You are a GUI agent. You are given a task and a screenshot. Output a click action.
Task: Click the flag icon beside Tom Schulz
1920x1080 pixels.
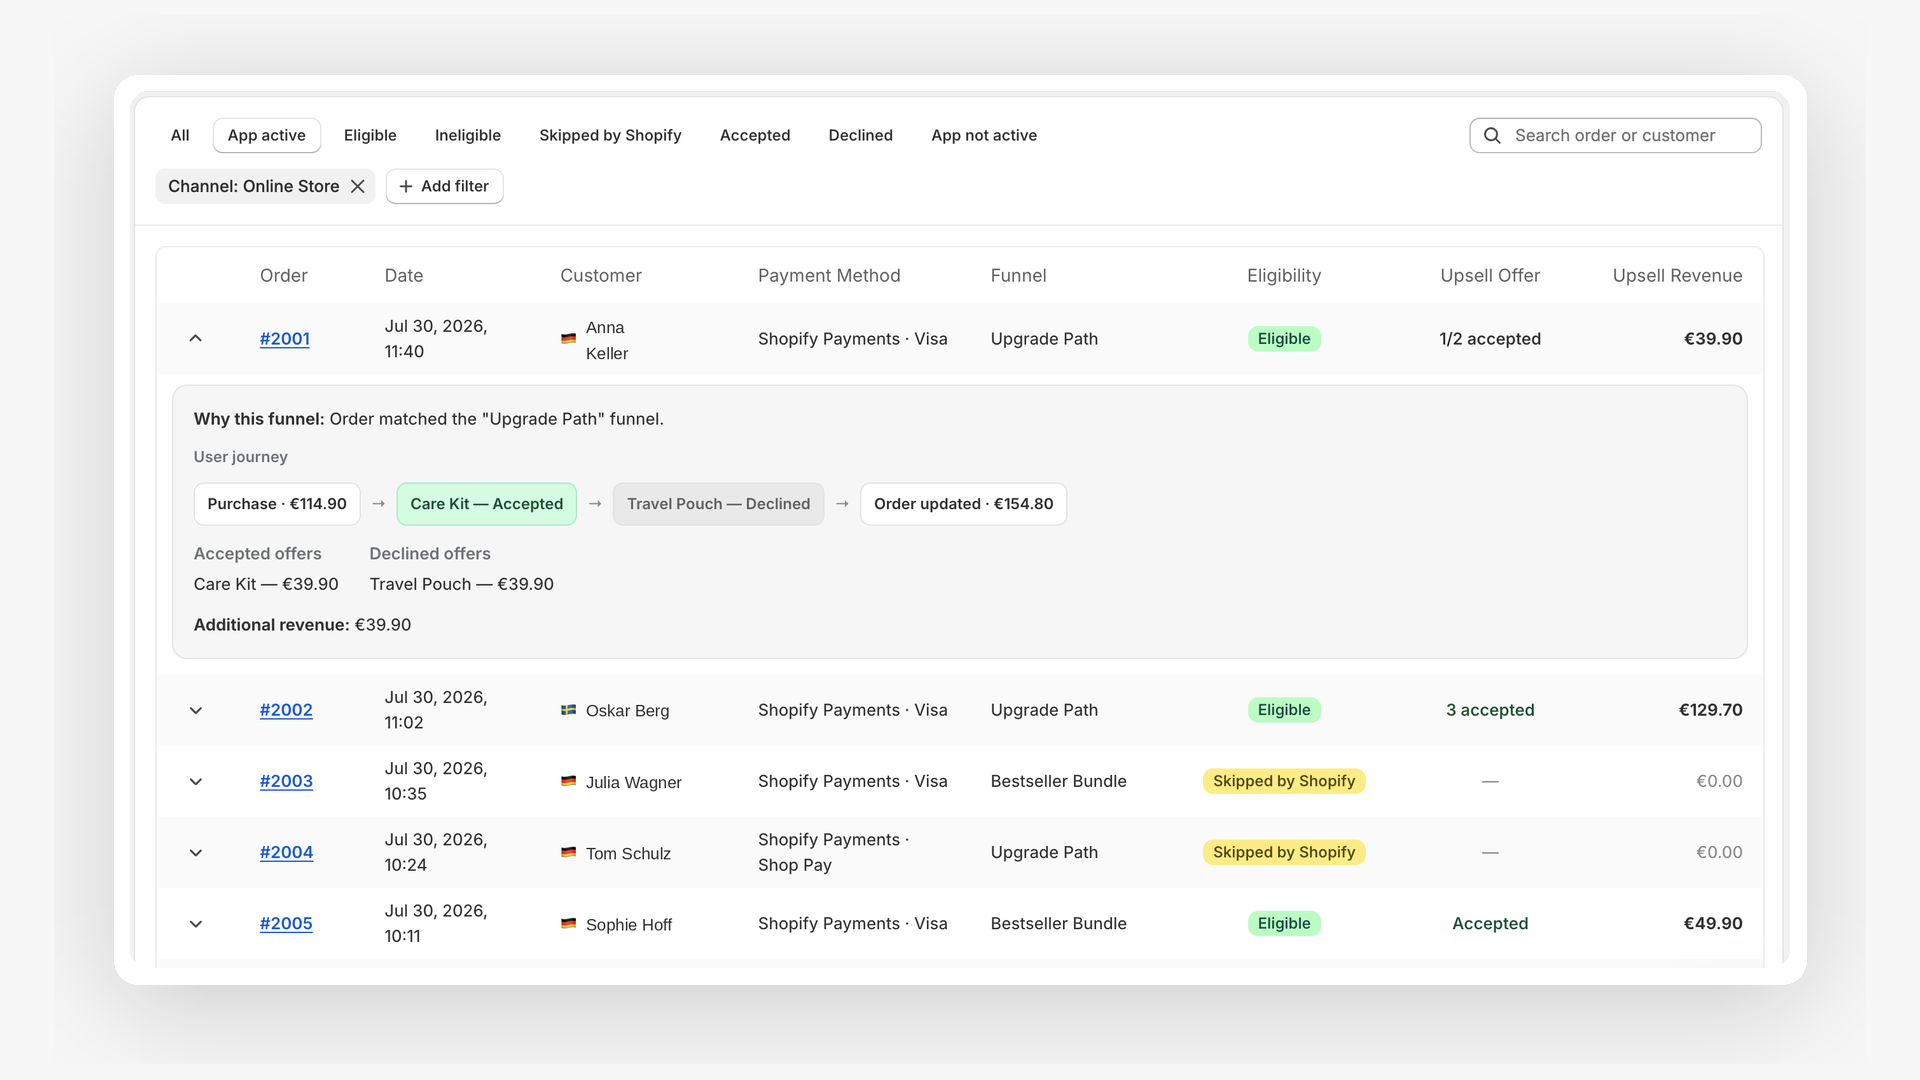tap(568, 852)
